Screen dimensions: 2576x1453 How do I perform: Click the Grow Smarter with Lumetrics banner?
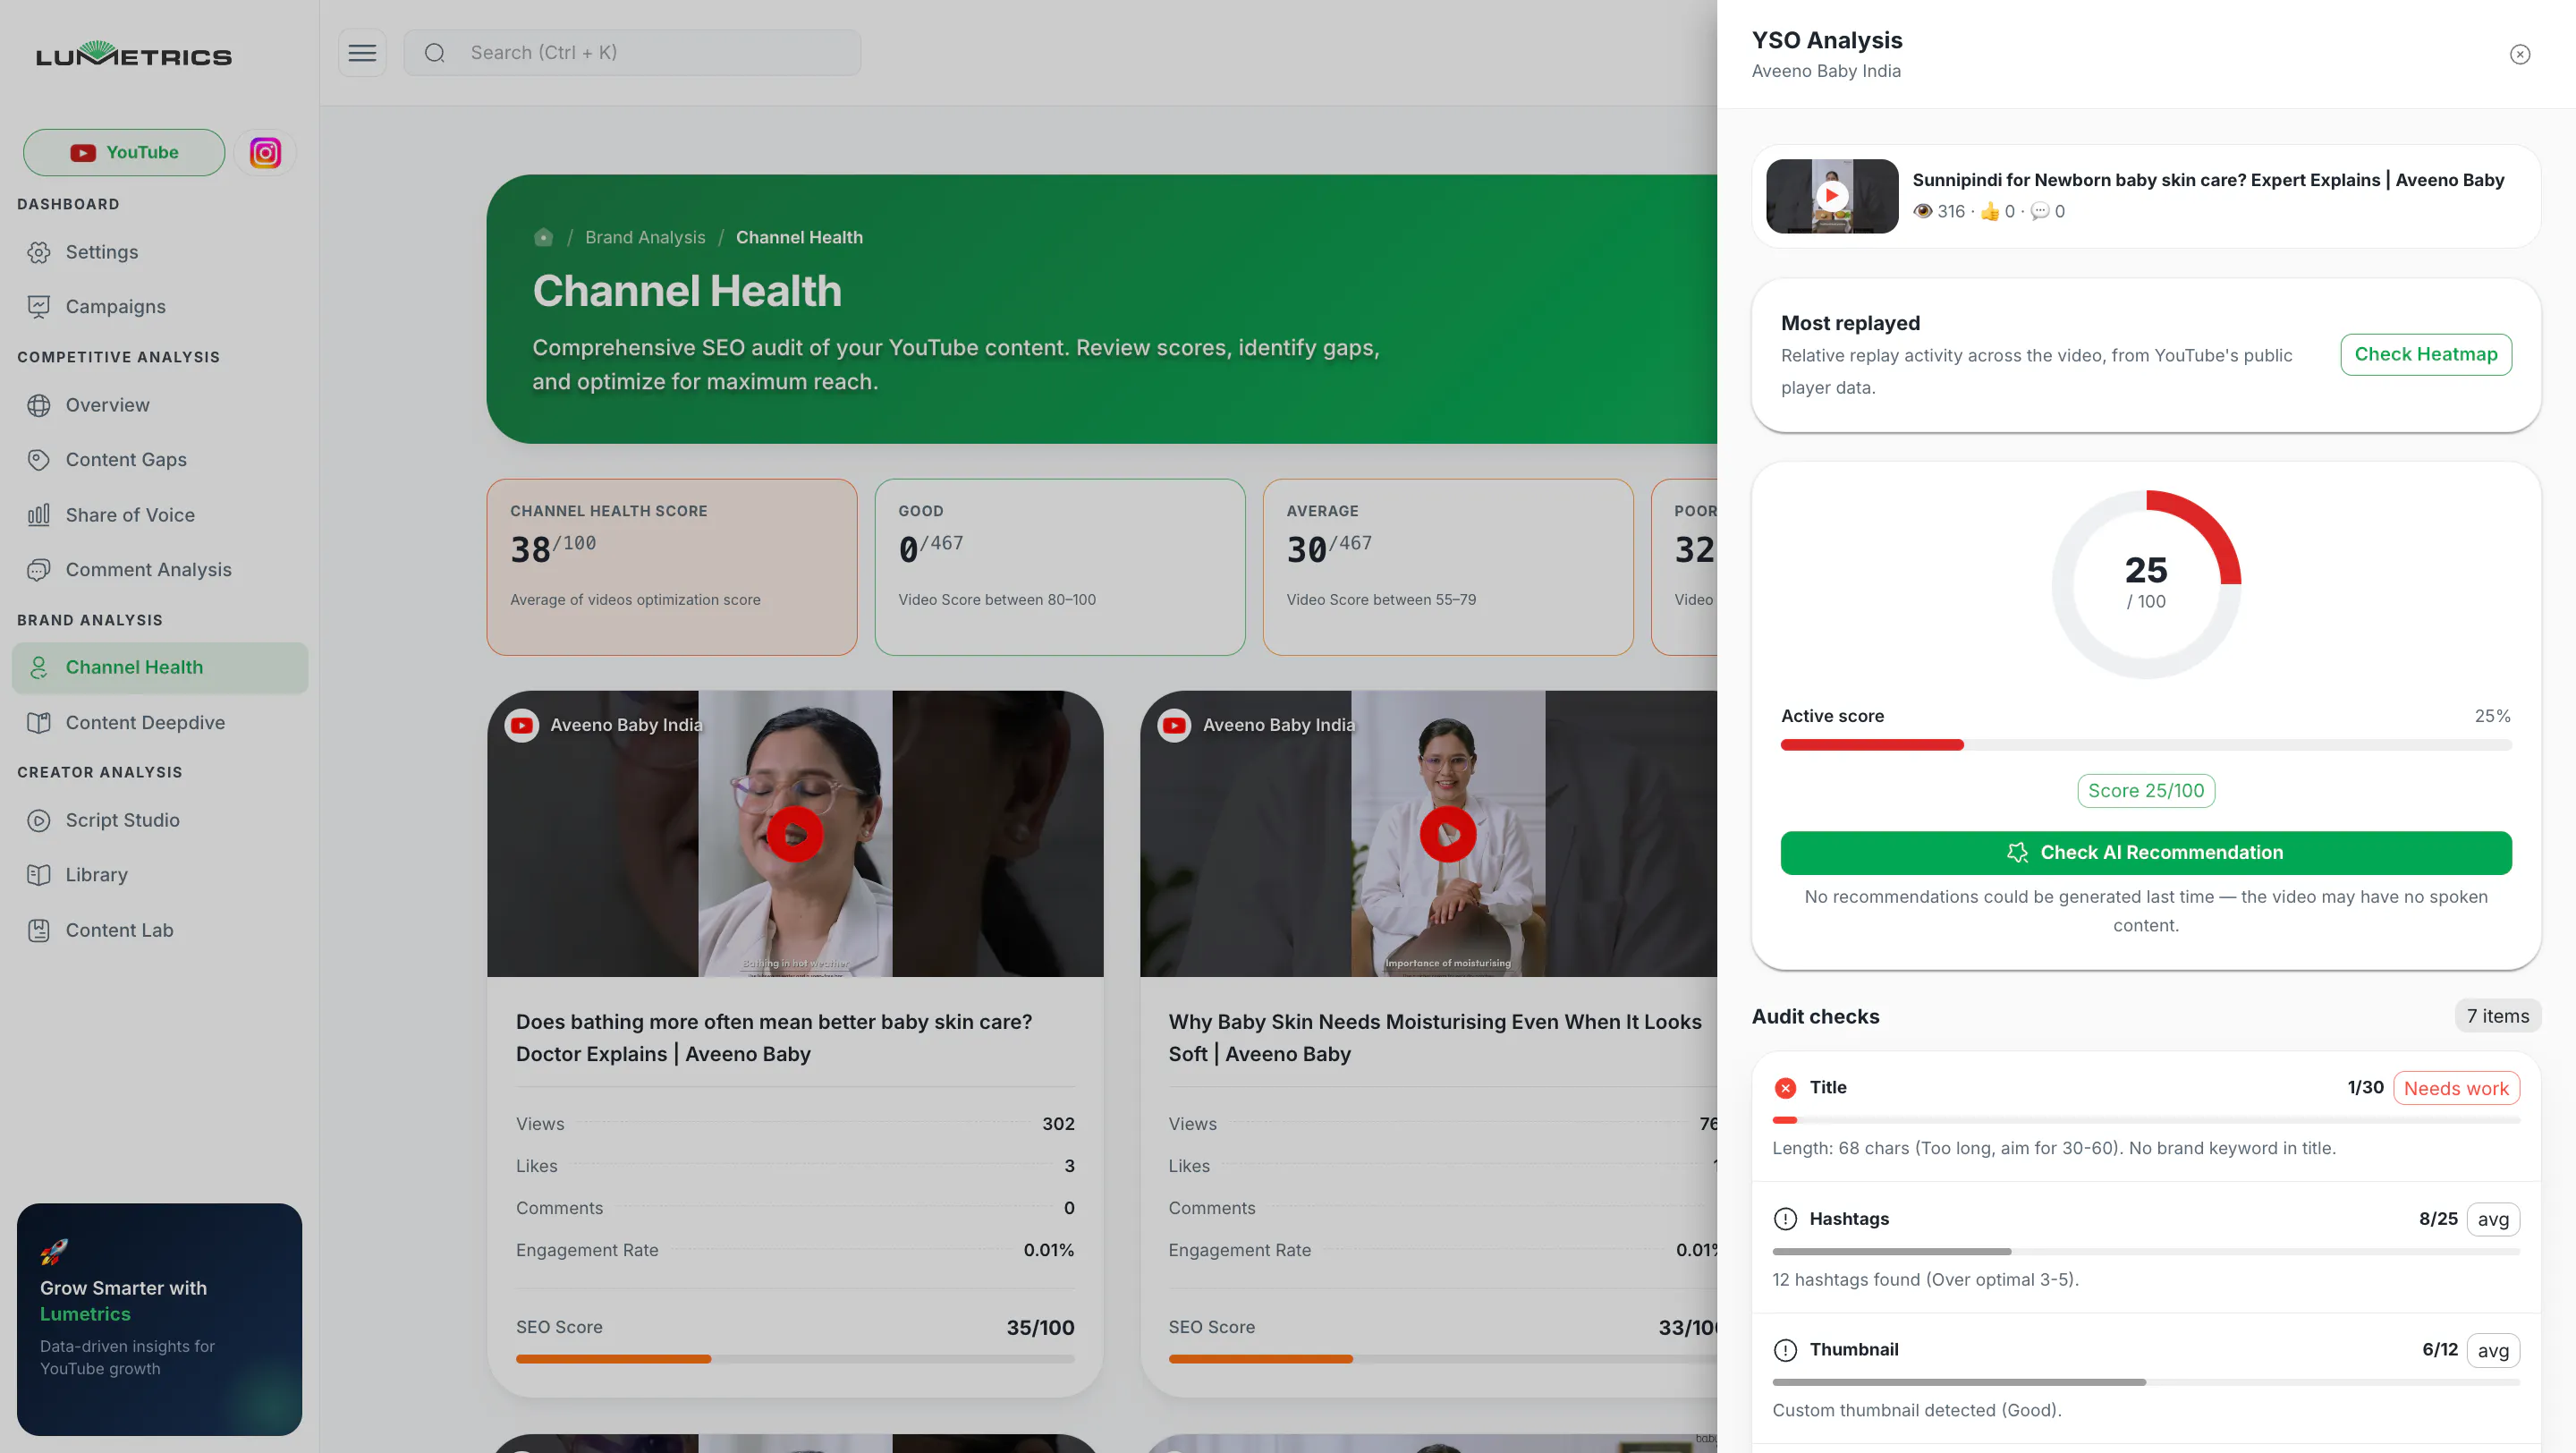pyautogui.click(x=160, y=1318)
